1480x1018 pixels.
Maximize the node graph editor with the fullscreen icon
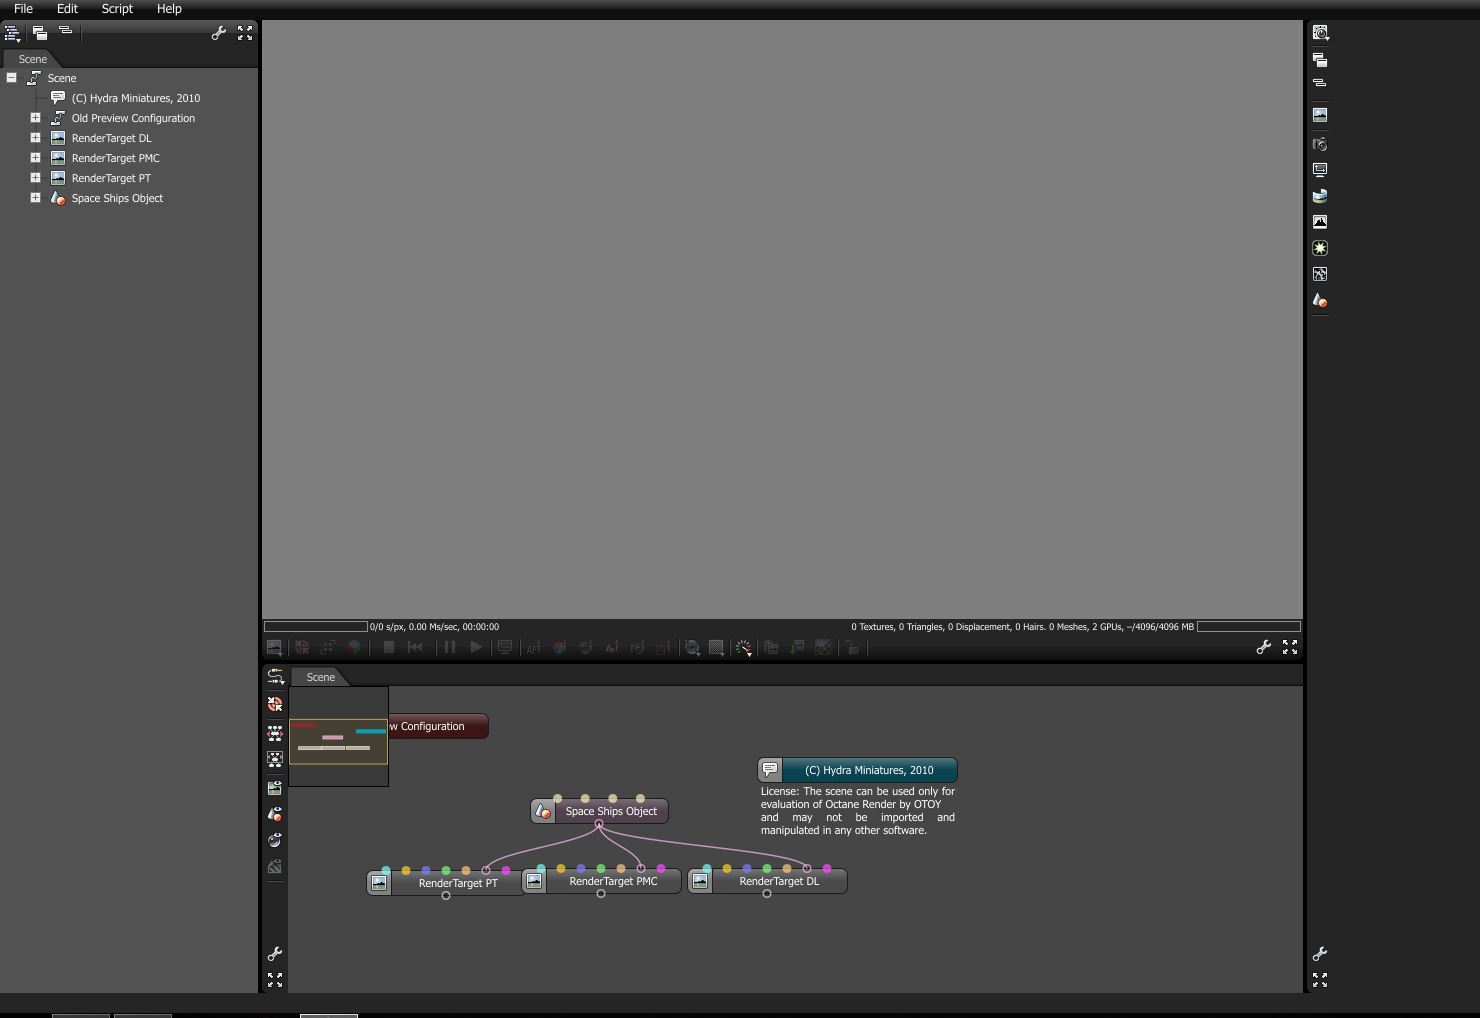275,980
